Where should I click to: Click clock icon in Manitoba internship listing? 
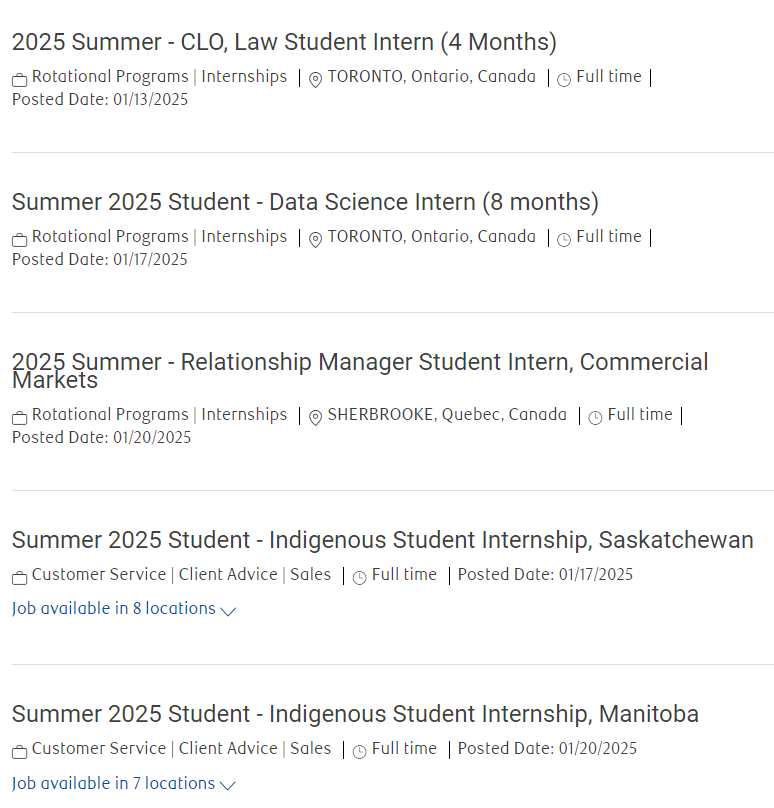[359, 752]
